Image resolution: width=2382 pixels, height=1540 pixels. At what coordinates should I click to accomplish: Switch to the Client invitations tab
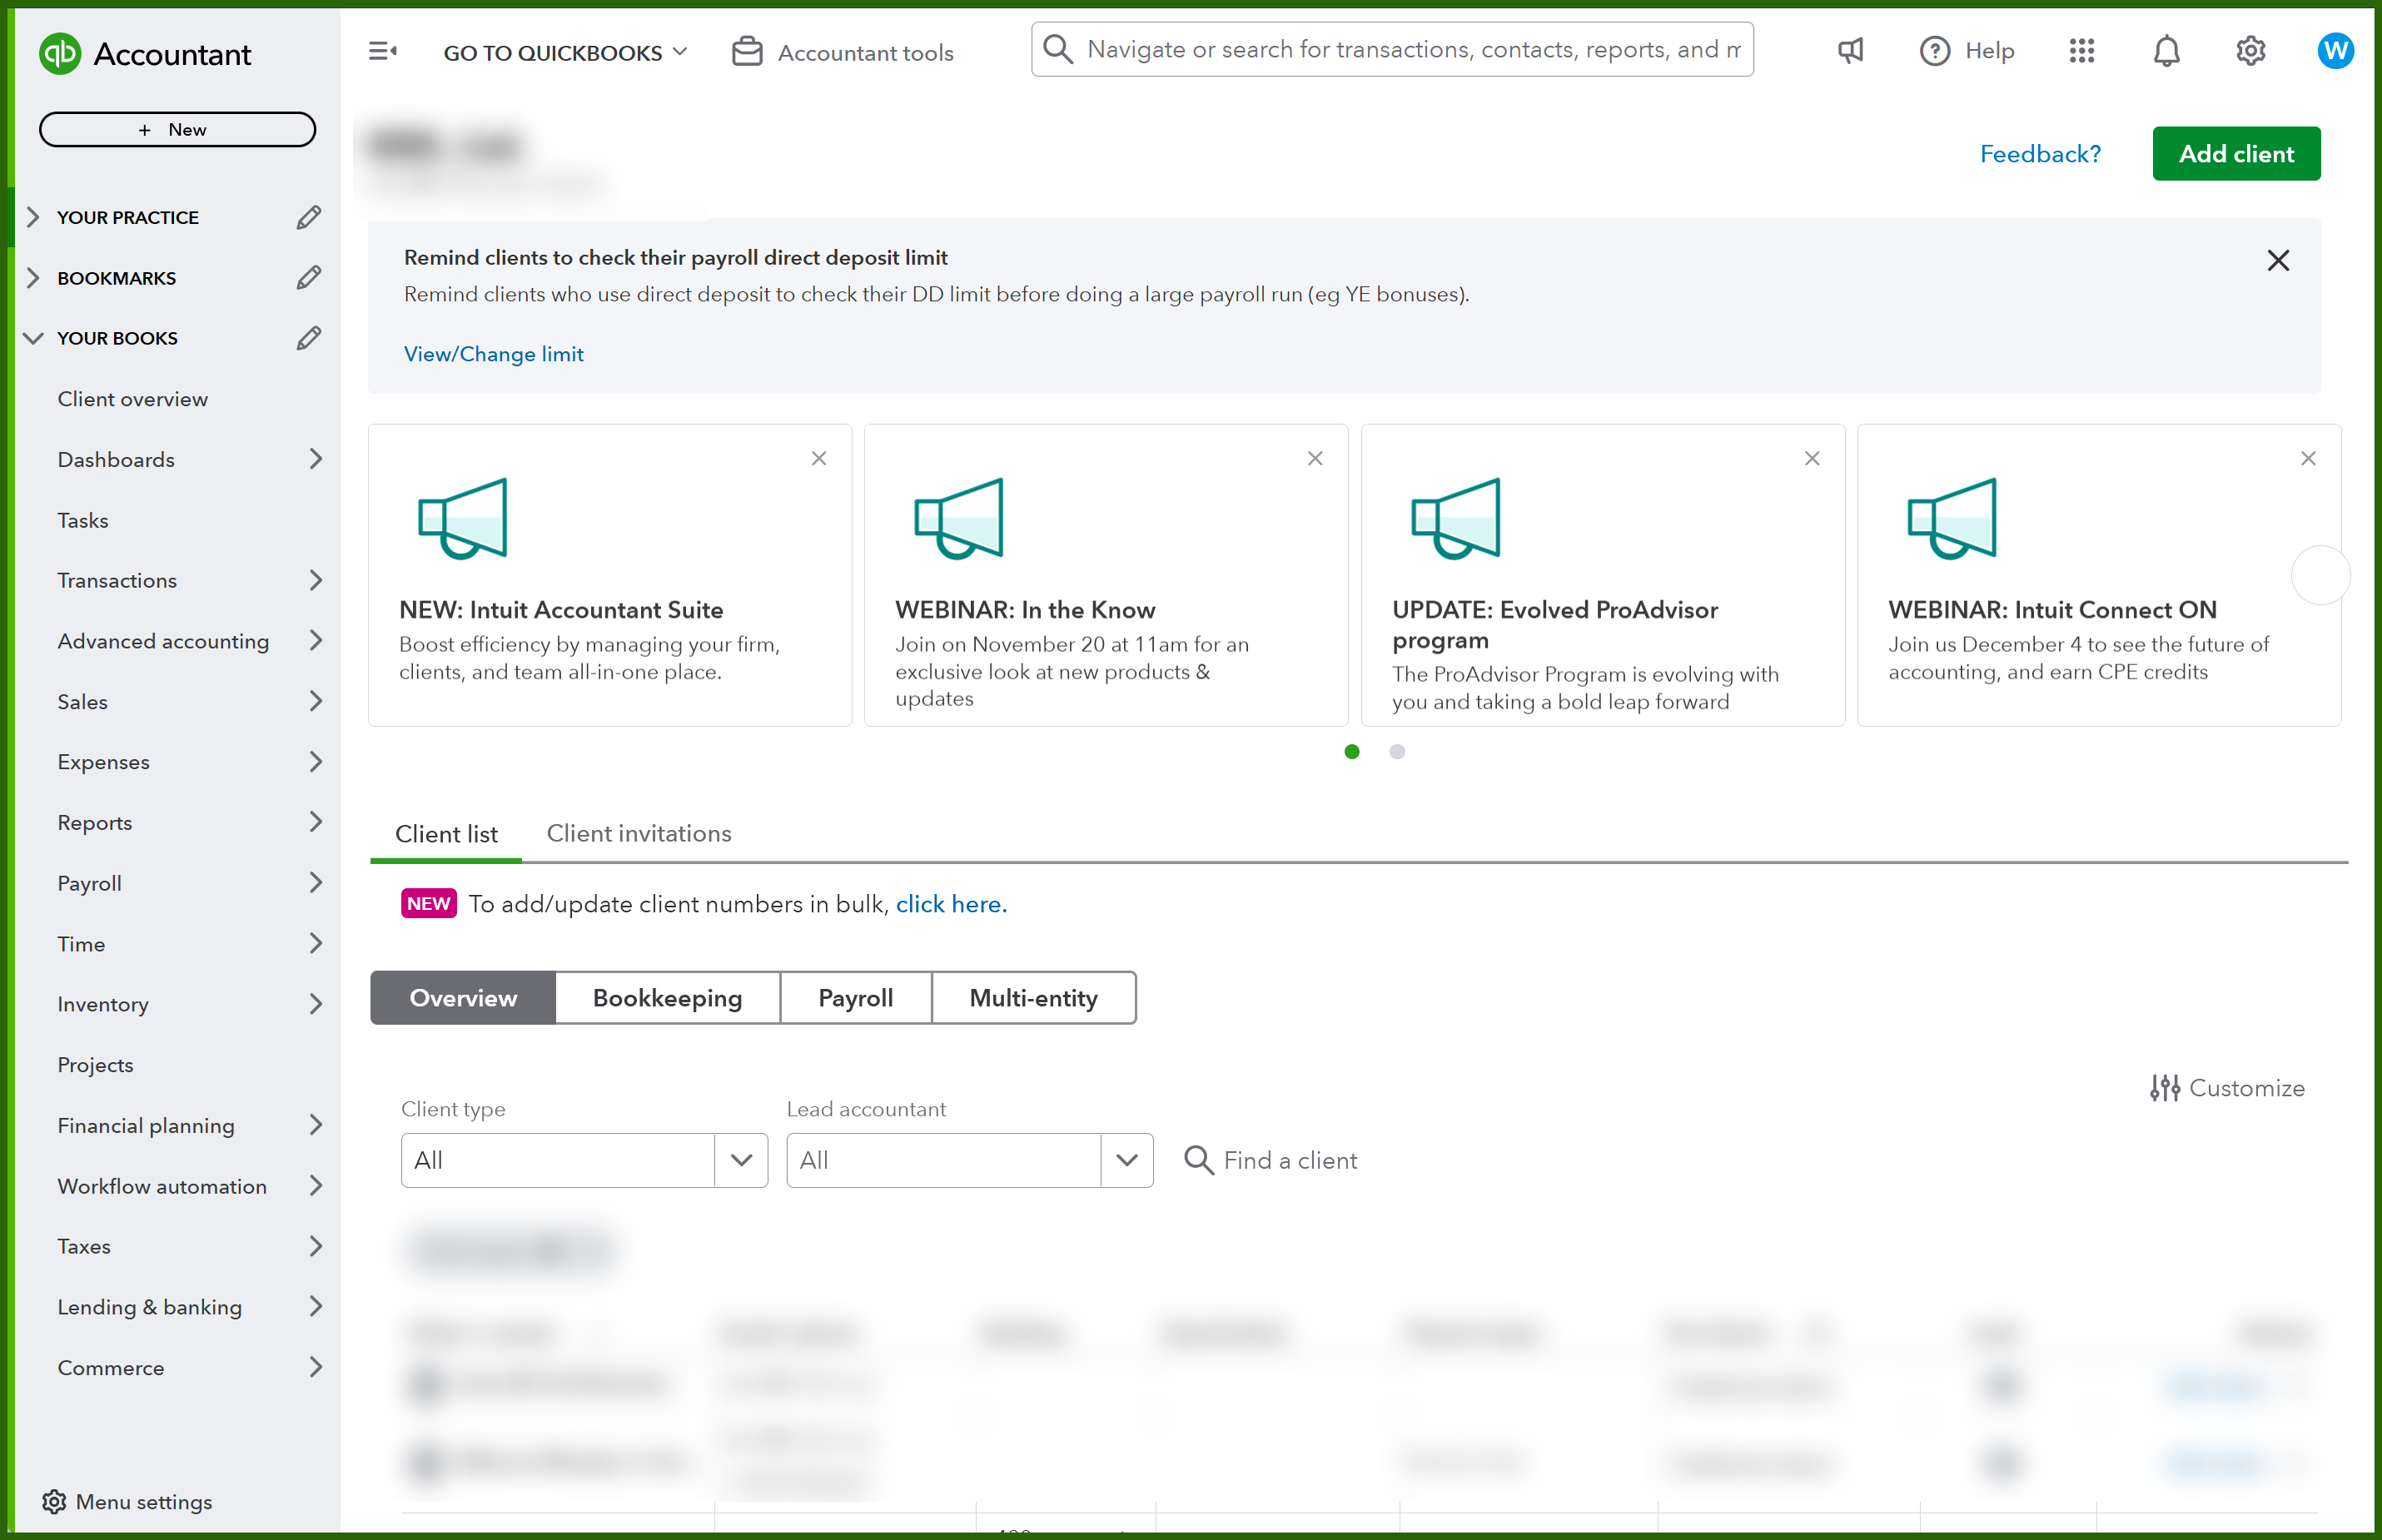pos(639,833)
